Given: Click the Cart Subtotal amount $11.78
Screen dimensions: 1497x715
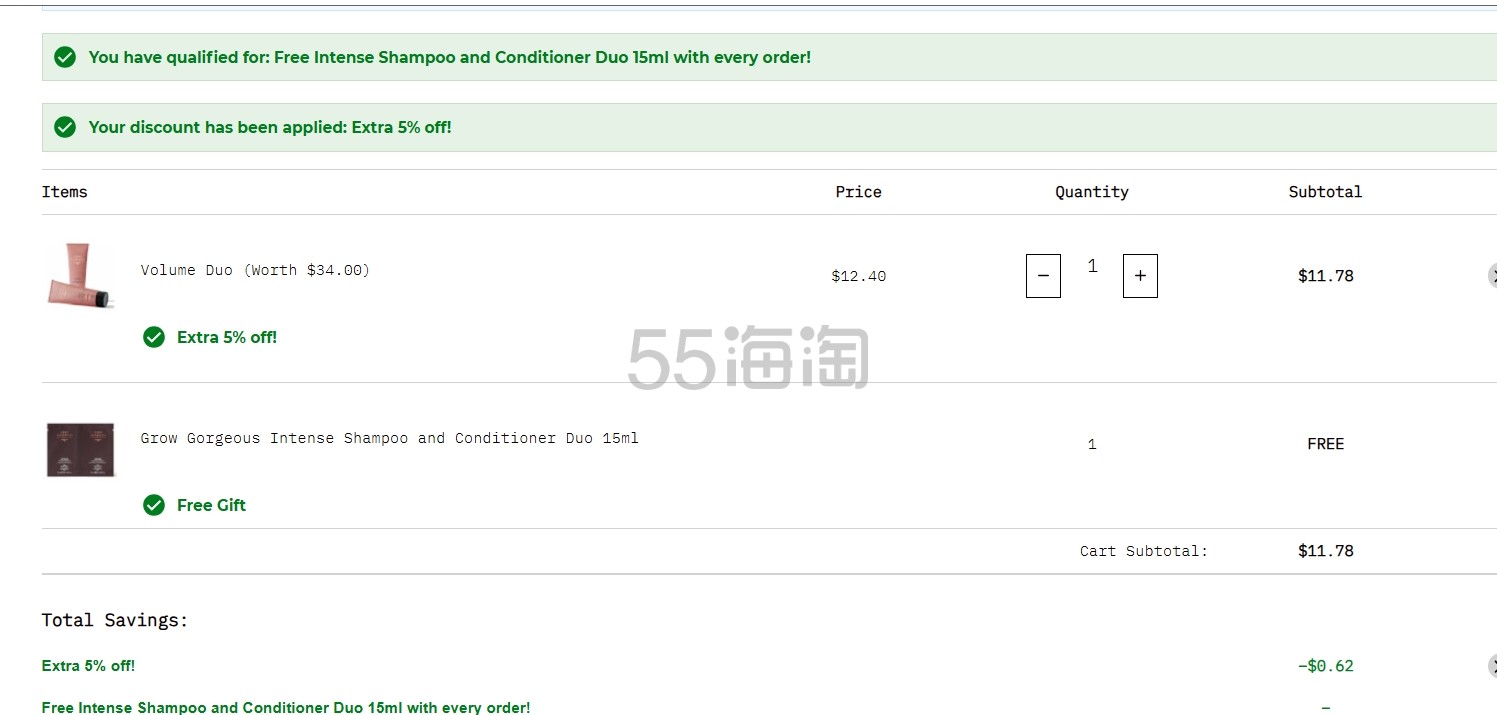Looking at the screenshot, I should (1326, 551).
